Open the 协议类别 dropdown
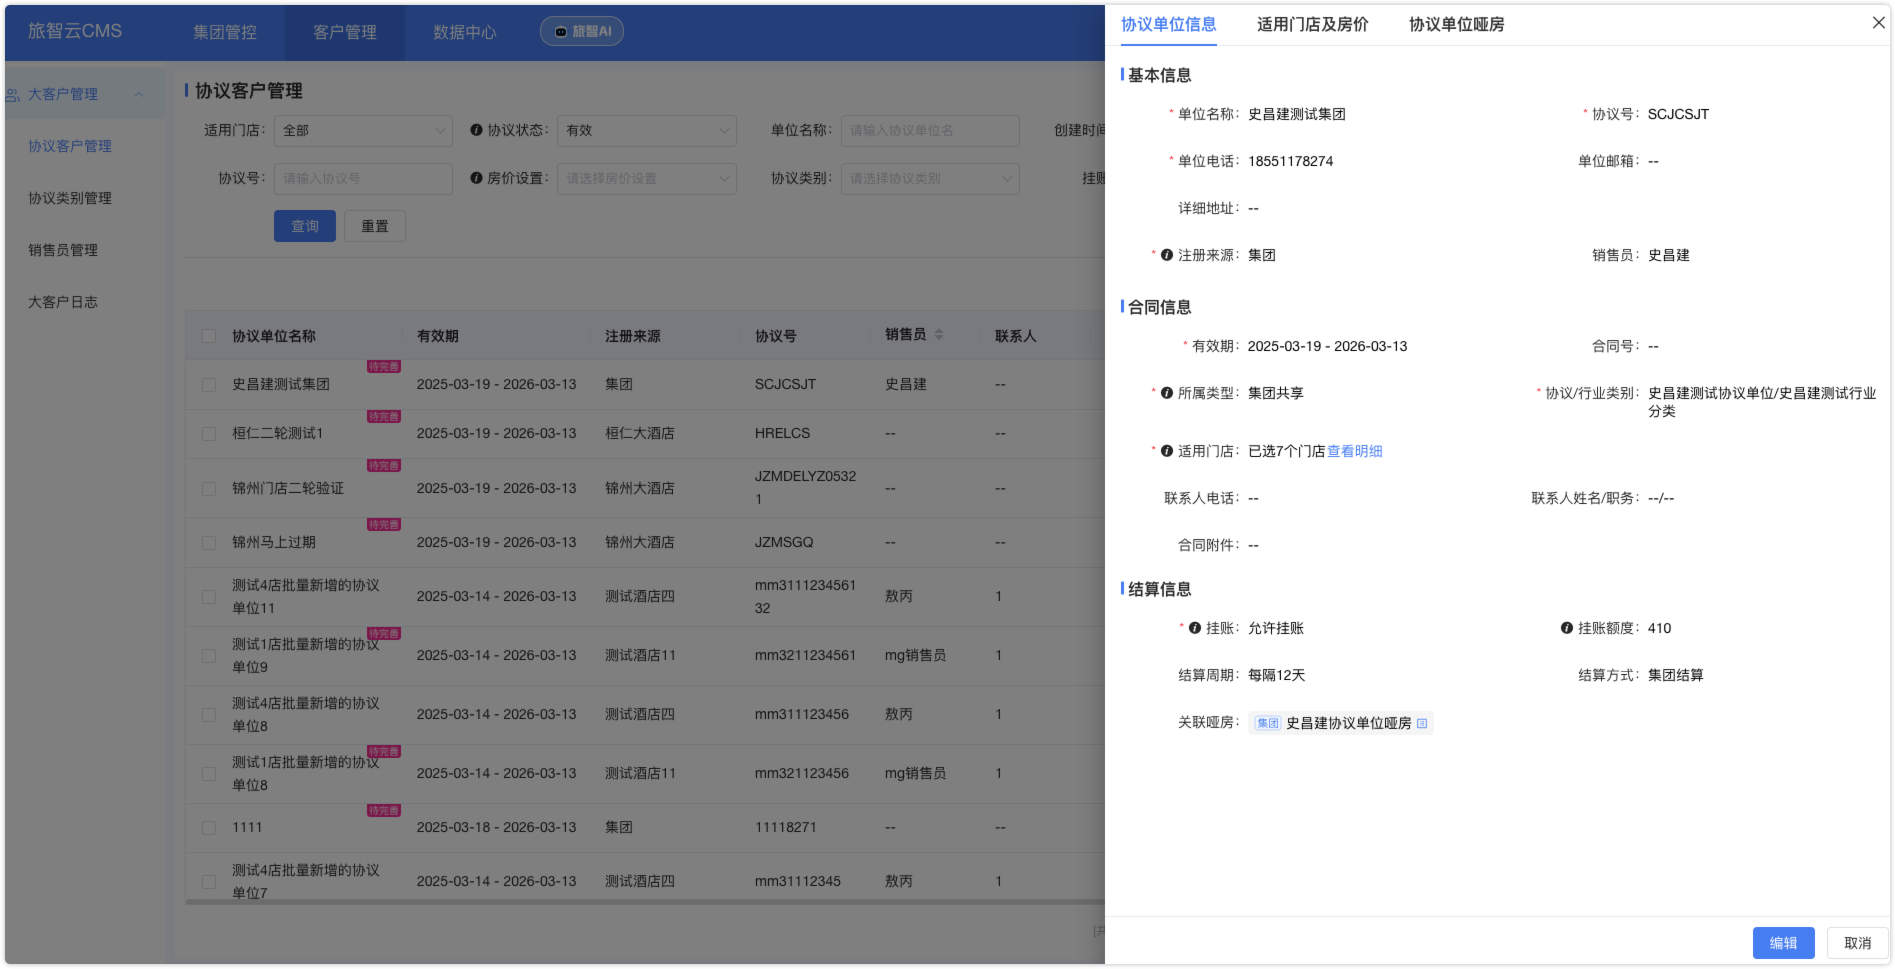Viewport: 1895px width, 969px height. (x=930, y=179)
